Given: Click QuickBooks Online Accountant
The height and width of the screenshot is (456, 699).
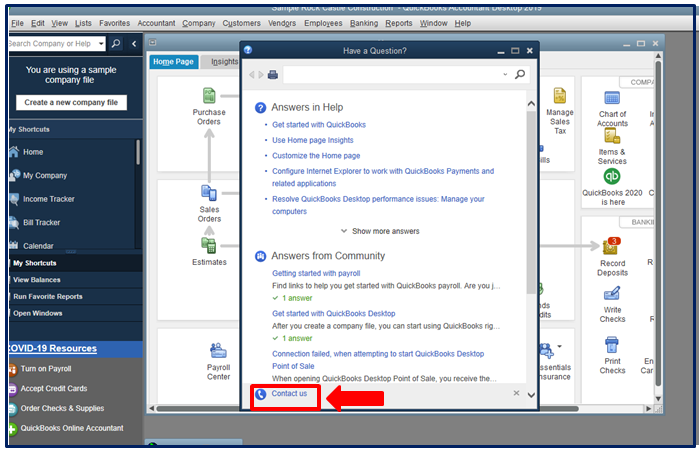Looking at the screenshot, I should [71, 428].
